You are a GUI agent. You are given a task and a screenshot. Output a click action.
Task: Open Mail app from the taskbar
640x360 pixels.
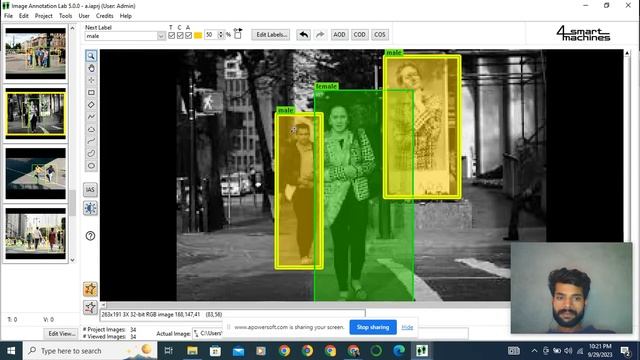click(x=238, y=351)
